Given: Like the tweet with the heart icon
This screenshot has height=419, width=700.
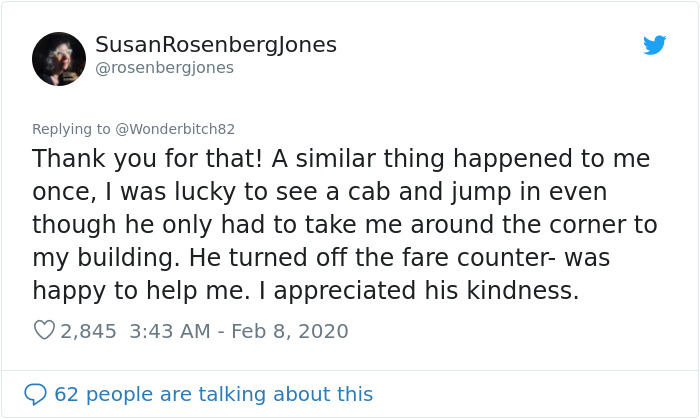Looking at the screenshot, I should coord(44,330).
